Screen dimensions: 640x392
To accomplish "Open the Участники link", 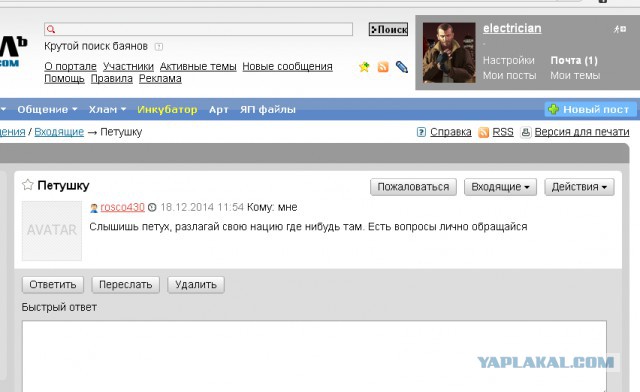I will [128, 66].
